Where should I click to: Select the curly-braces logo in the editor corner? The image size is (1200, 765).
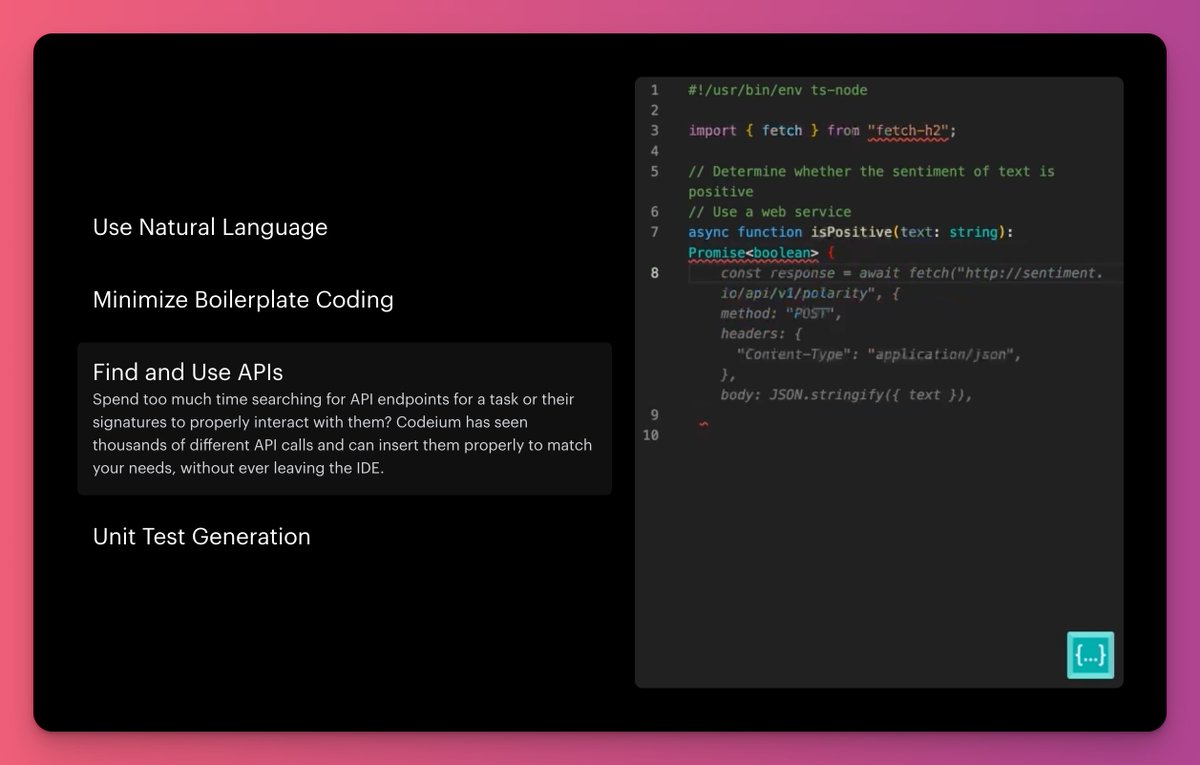(x=1090, y=655)
